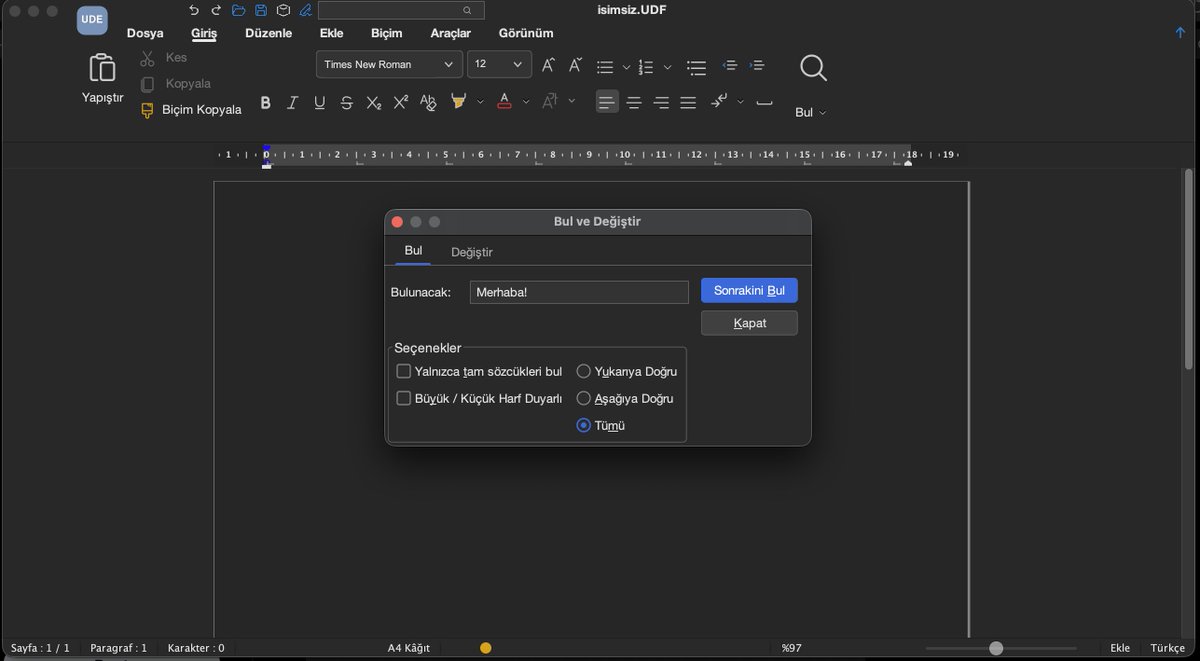Open the Araçlar ribbon tab
This screenshot has height=661, width=1200.
click(451, 33)
